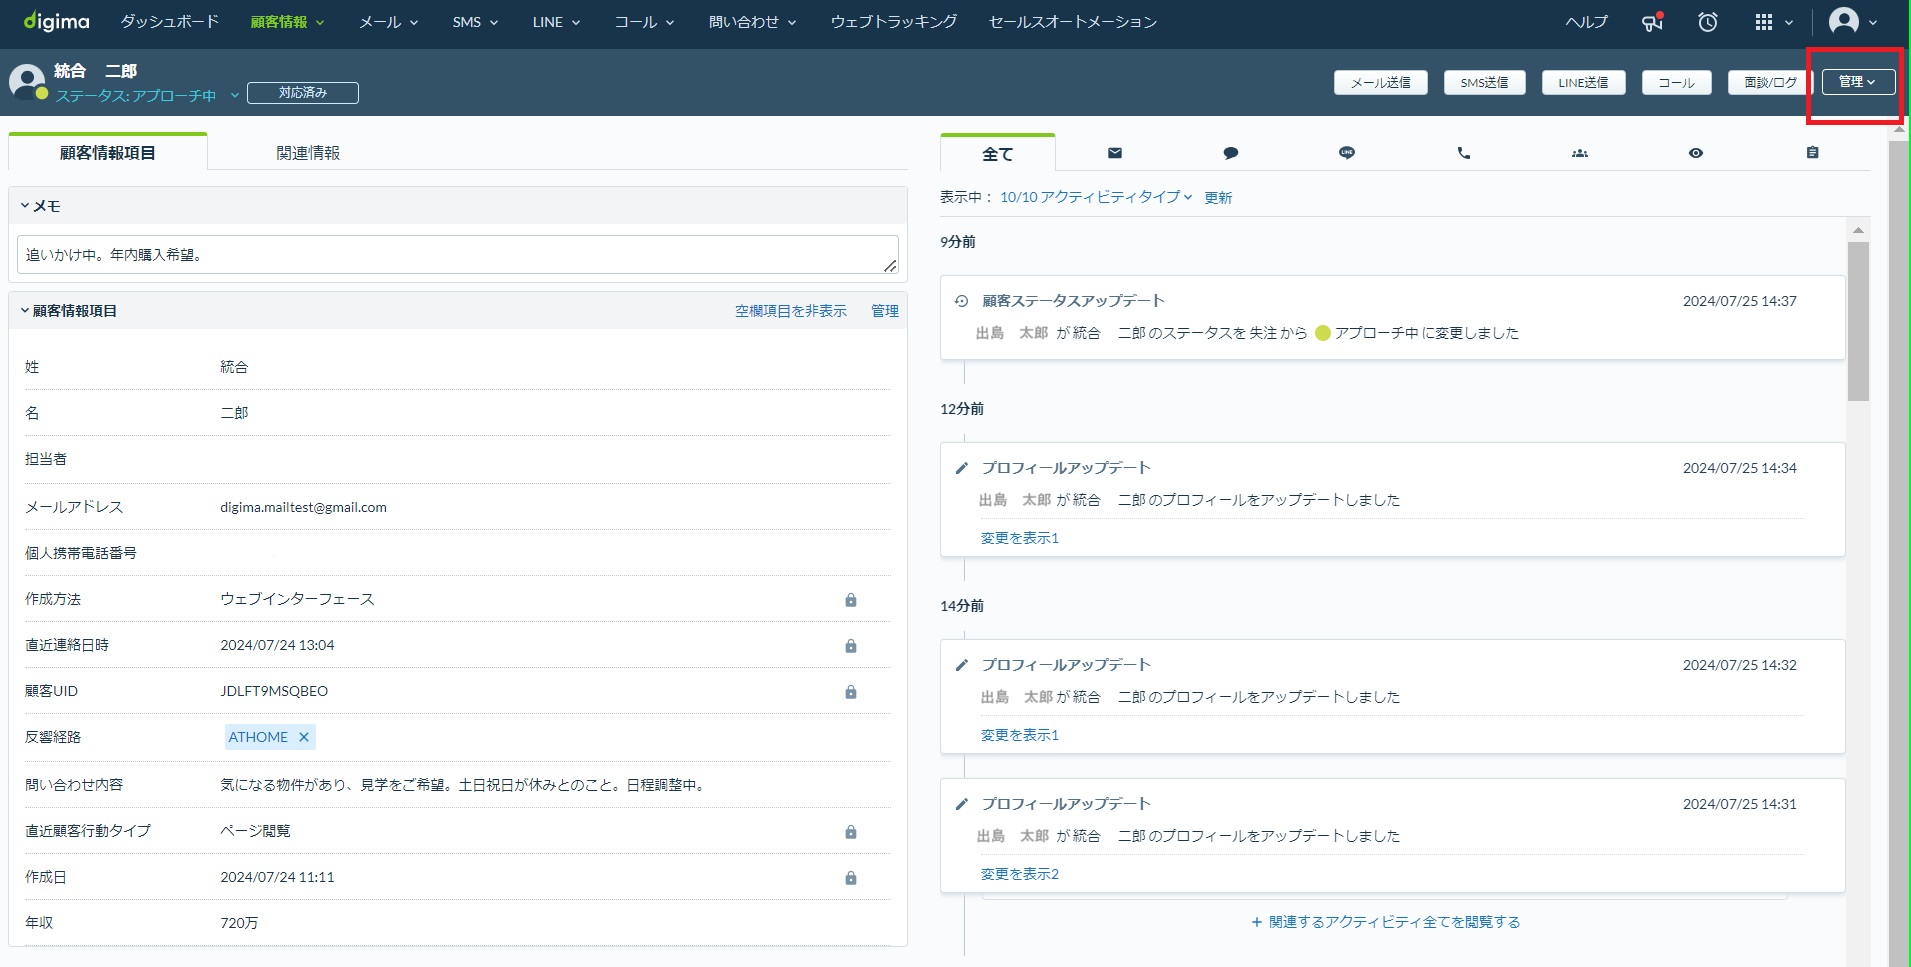Open the 10/10 アクティビティタイプ filter dropdown

point(1095,197)
